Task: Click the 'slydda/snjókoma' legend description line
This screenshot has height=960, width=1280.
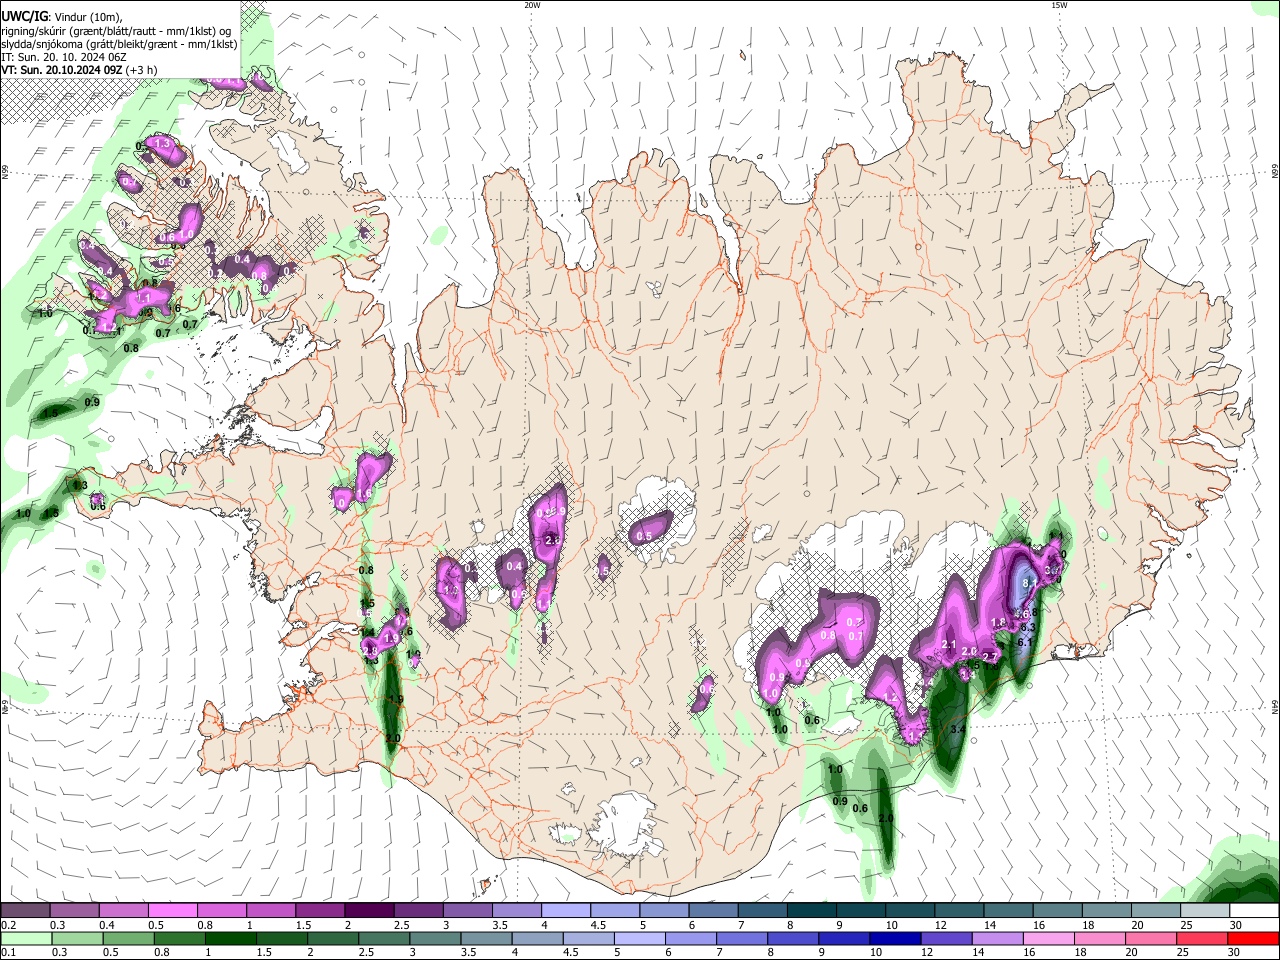Action: [x=119, y=44]
